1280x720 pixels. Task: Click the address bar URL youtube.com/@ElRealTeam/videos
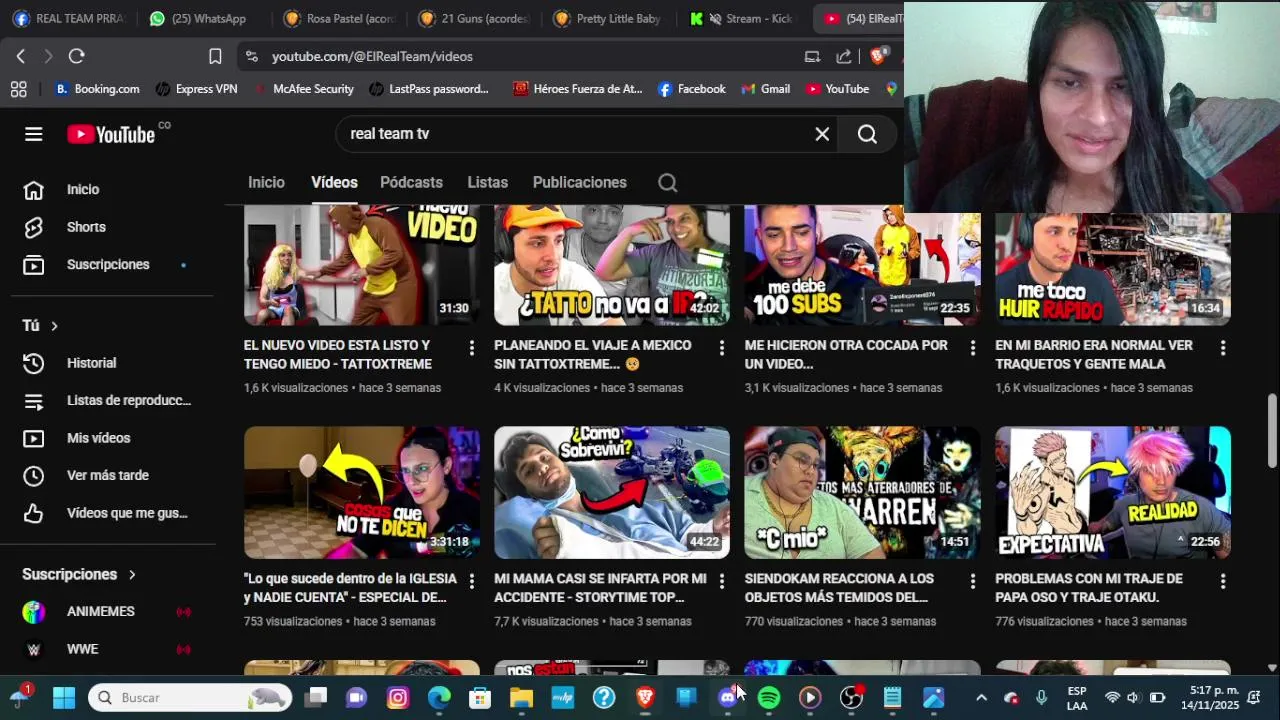[x=372, y=57]
